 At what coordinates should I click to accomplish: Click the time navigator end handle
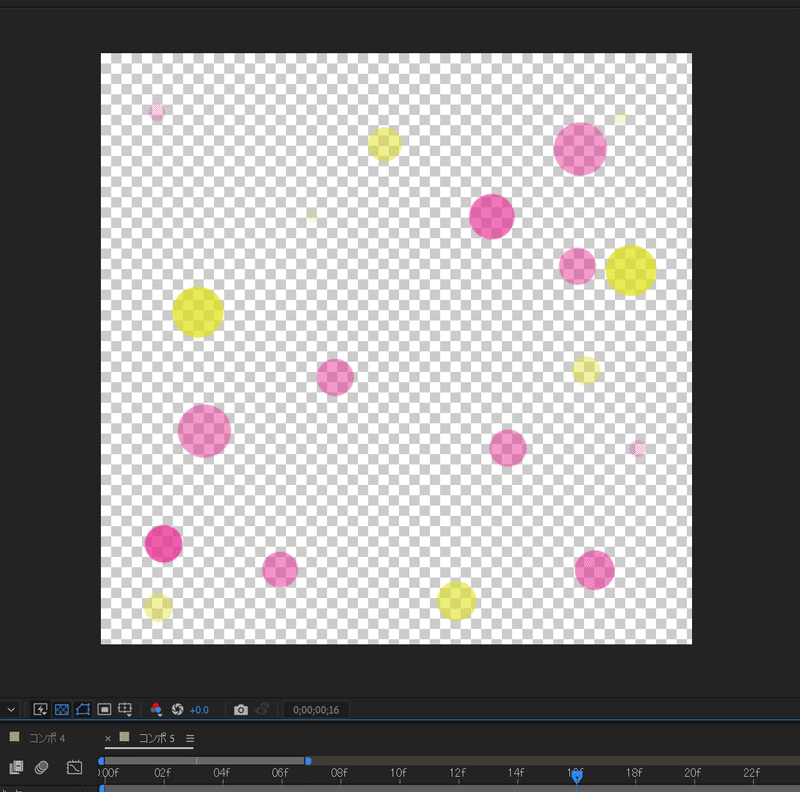point(308,761)
